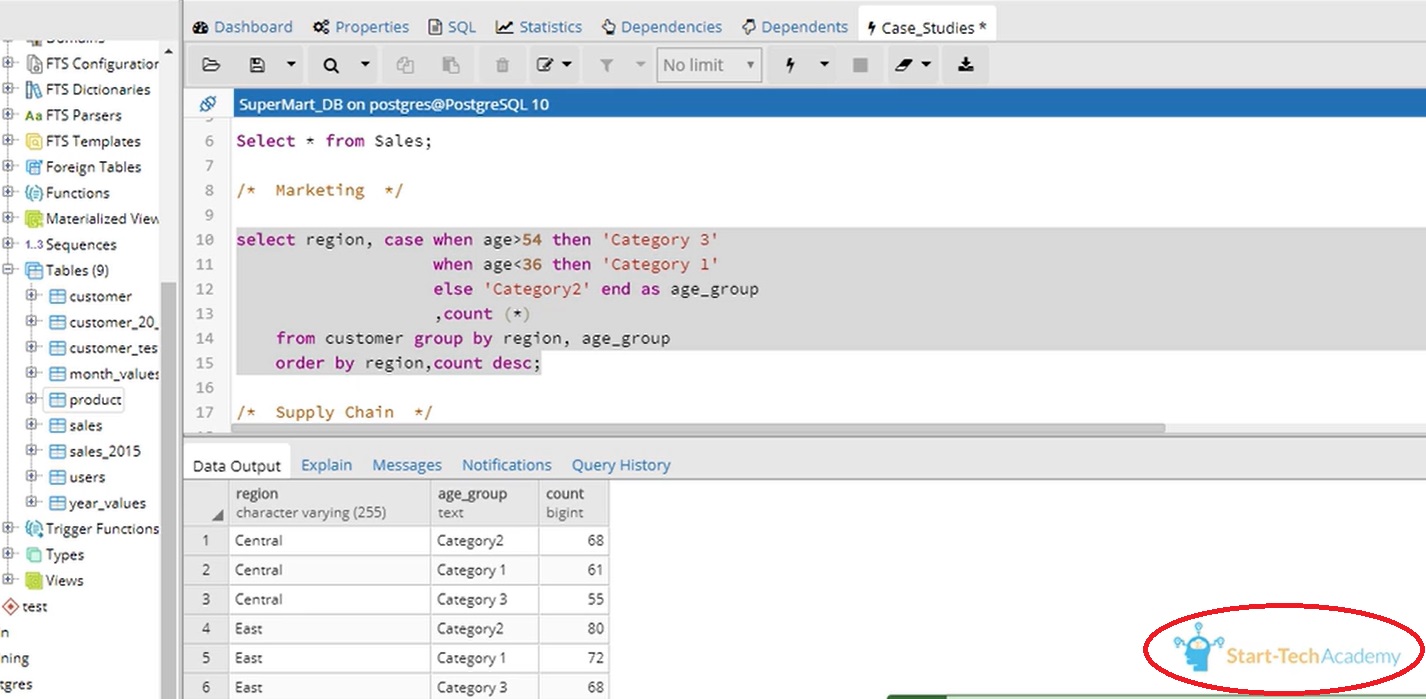Click editor line 6 Select statement

pyautogui.click(x=334, y=141)
